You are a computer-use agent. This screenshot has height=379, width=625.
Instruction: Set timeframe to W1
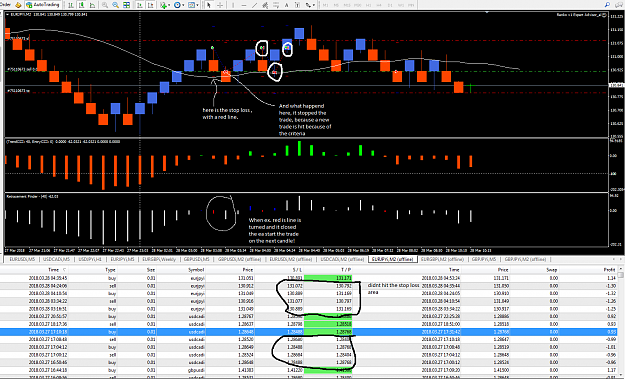[401, 5]
